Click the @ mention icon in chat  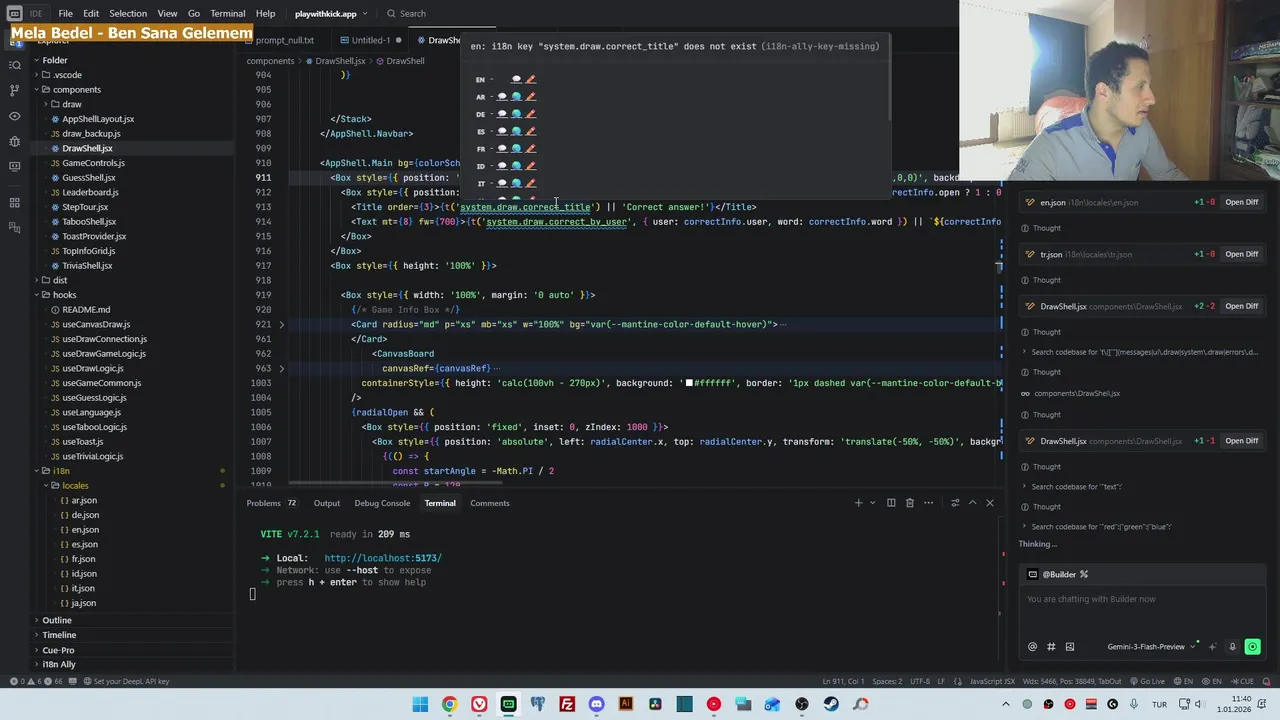tap(1033, 647)
